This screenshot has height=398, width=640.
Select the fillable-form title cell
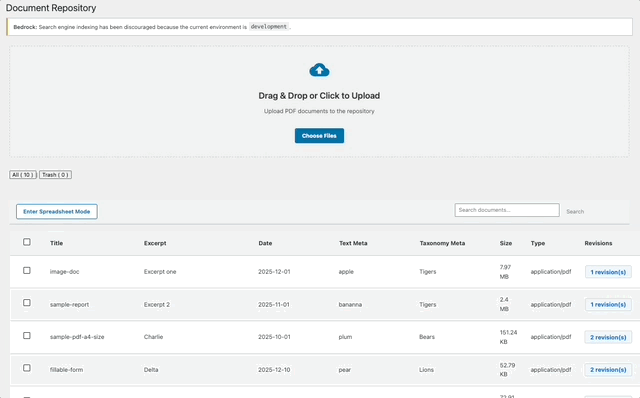(66, 370)
